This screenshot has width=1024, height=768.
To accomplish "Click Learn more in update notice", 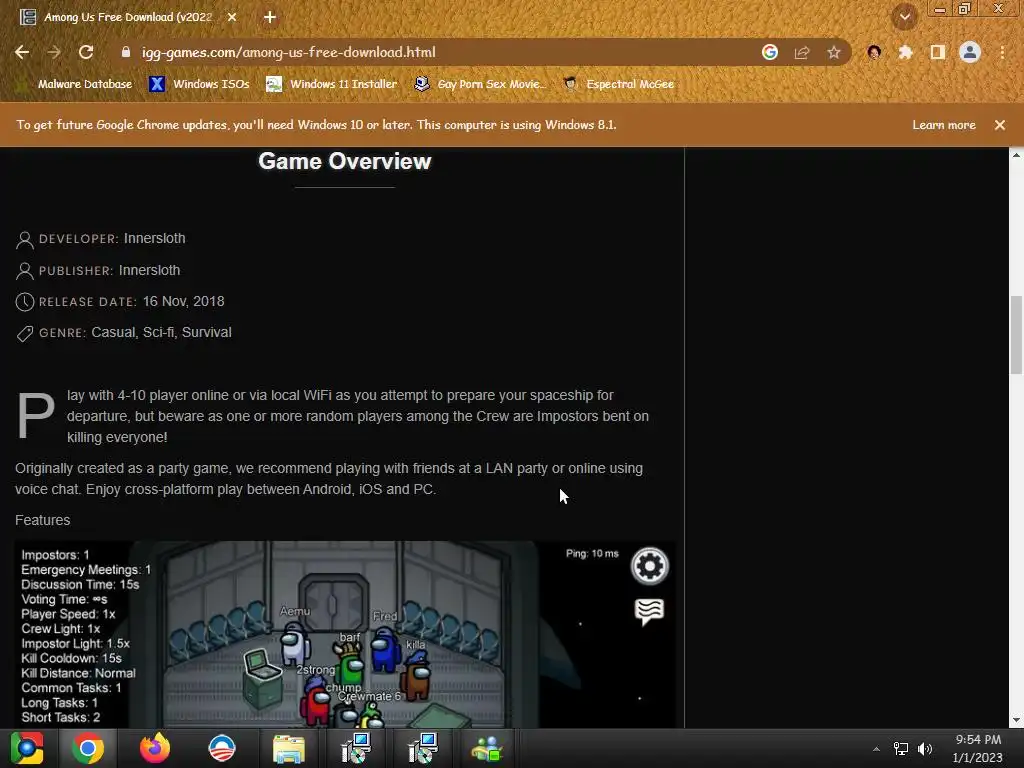I will click(x=944, y=125).
